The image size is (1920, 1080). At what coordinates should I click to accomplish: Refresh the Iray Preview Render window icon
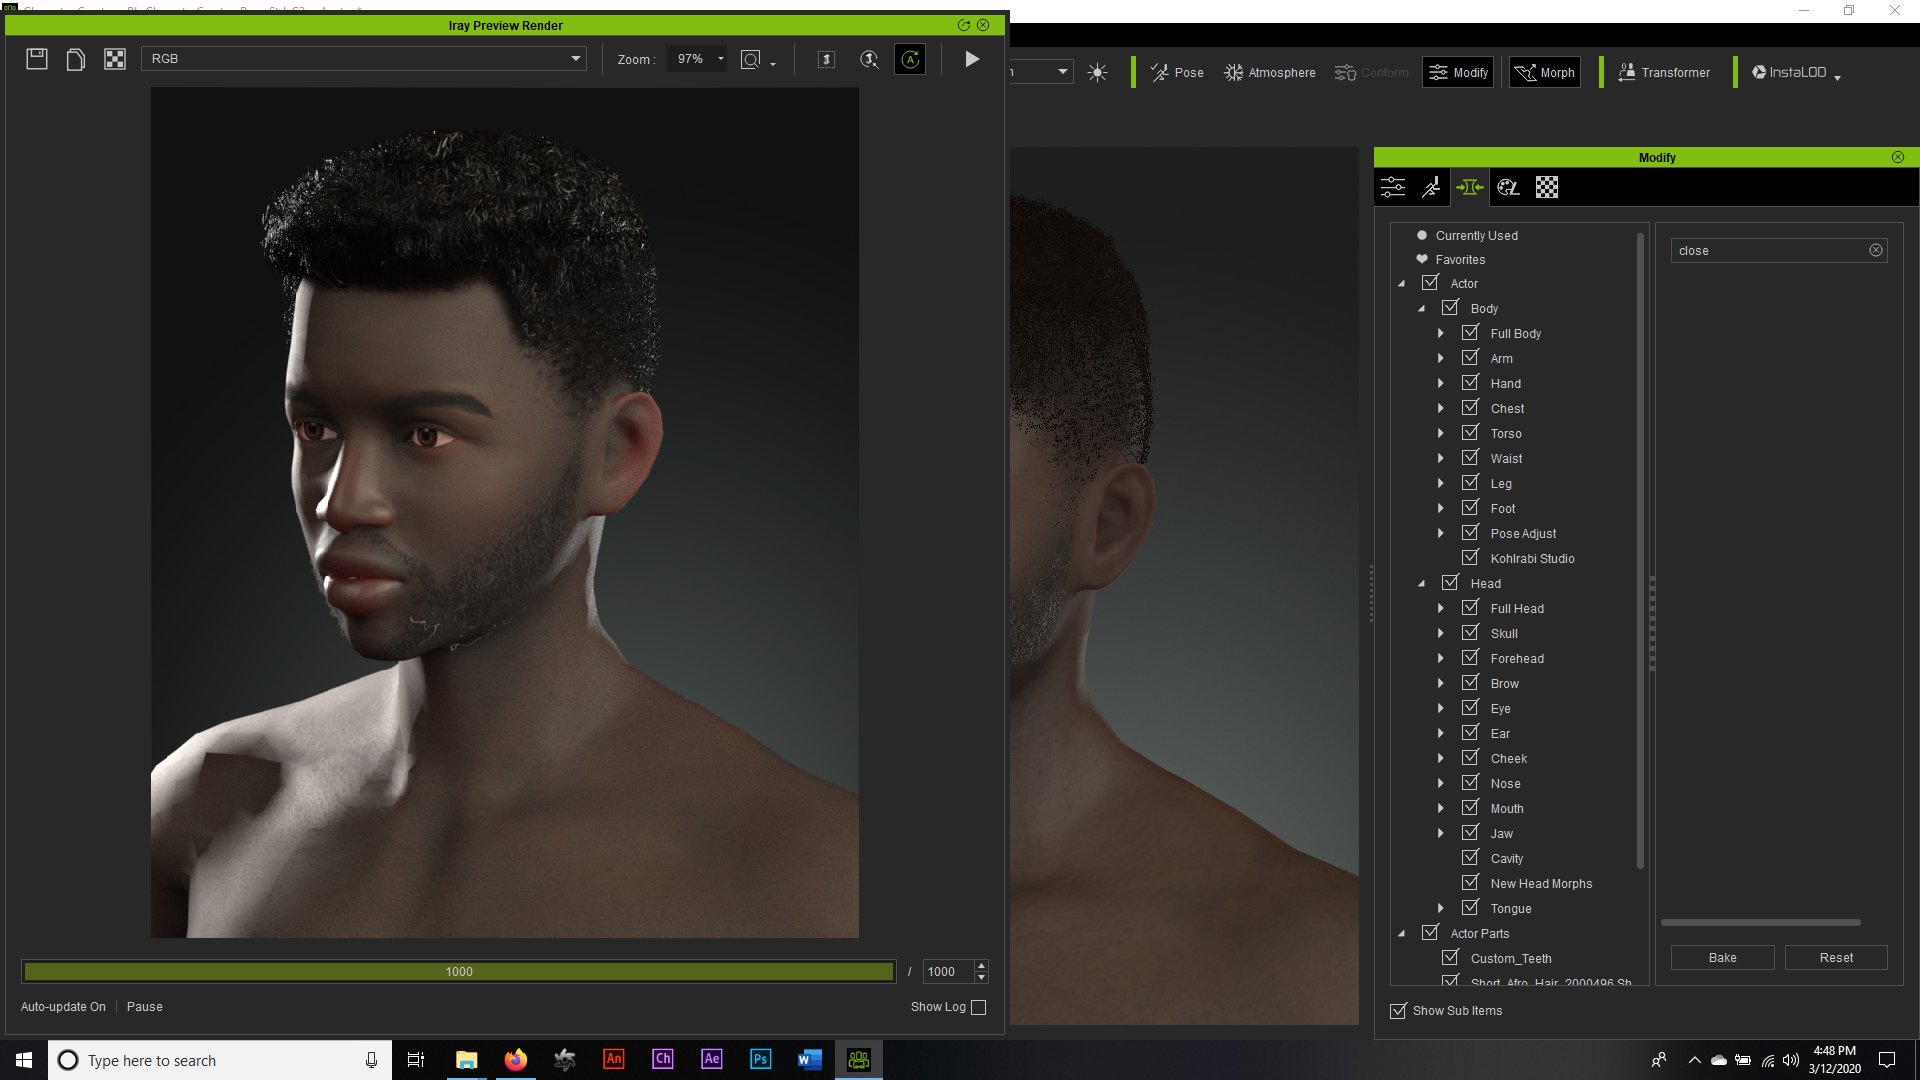[x=964, y=25]
